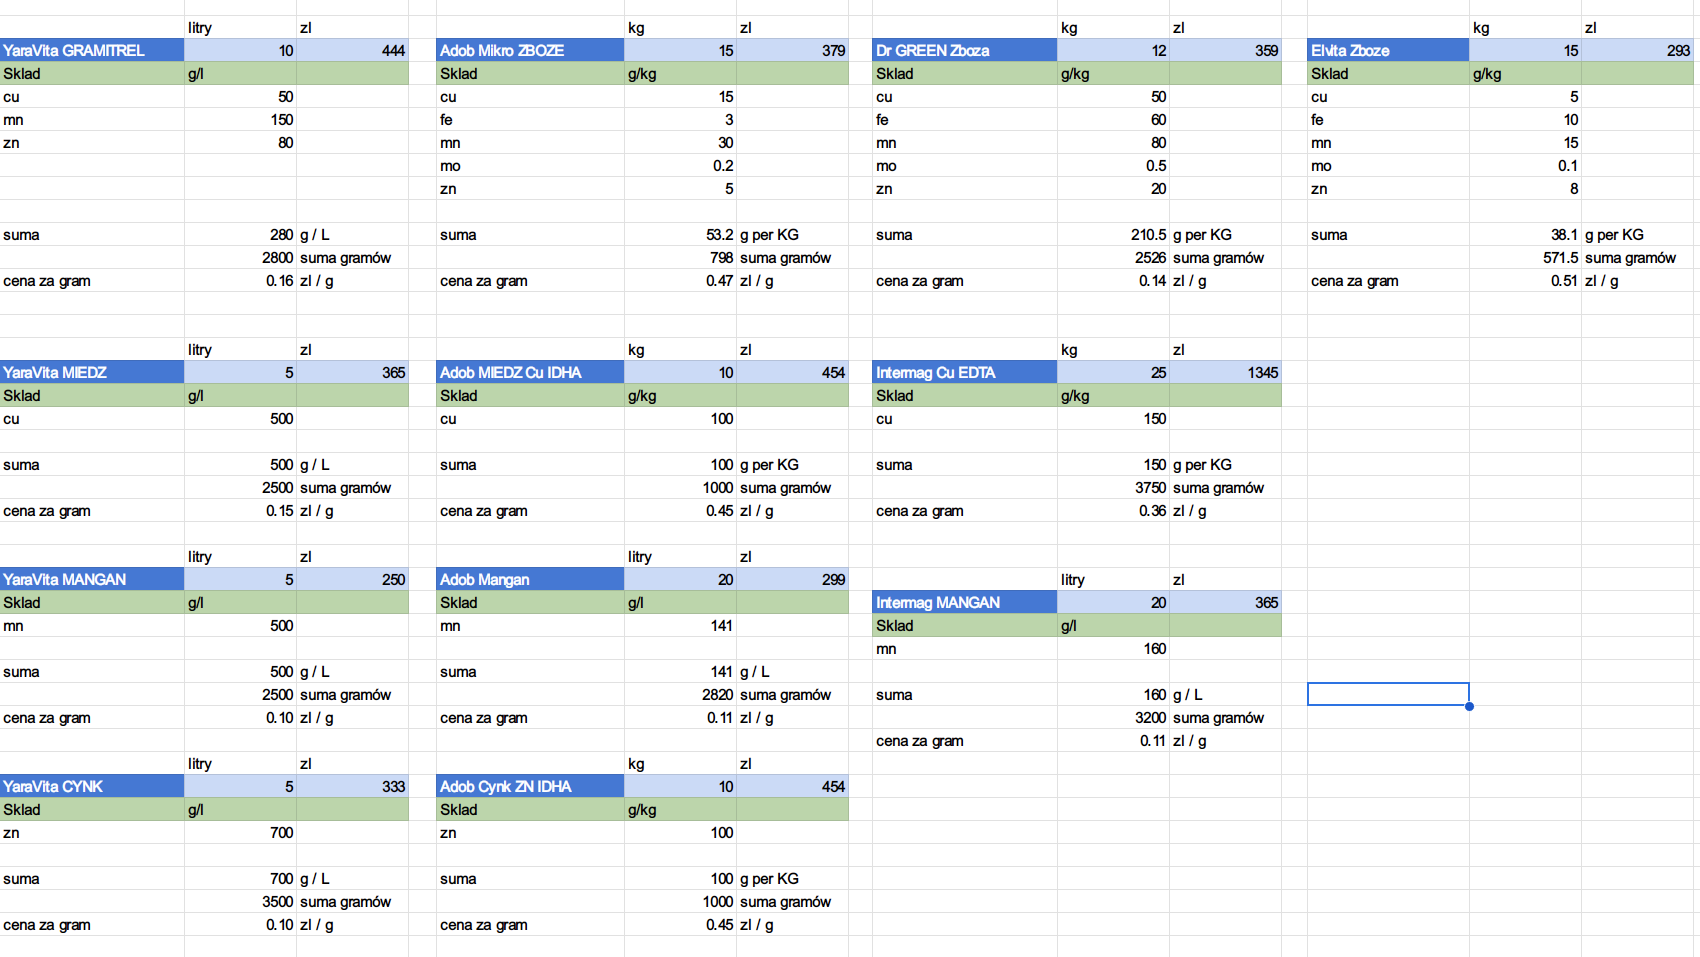Image resolution: width=1700 pixels, height=957 pixels.
Task: Select the Dr GREEN Zboza header cell
Action: [964, 50]
